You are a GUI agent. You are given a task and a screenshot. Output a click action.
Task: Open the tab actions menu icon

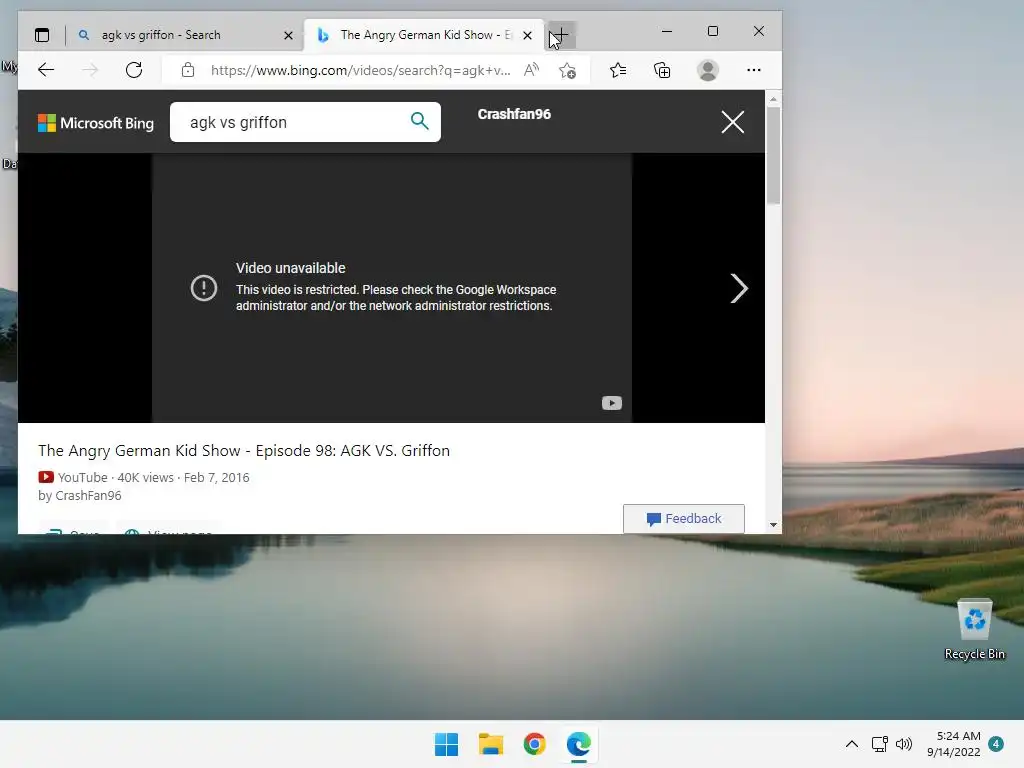tap(42, 35)
